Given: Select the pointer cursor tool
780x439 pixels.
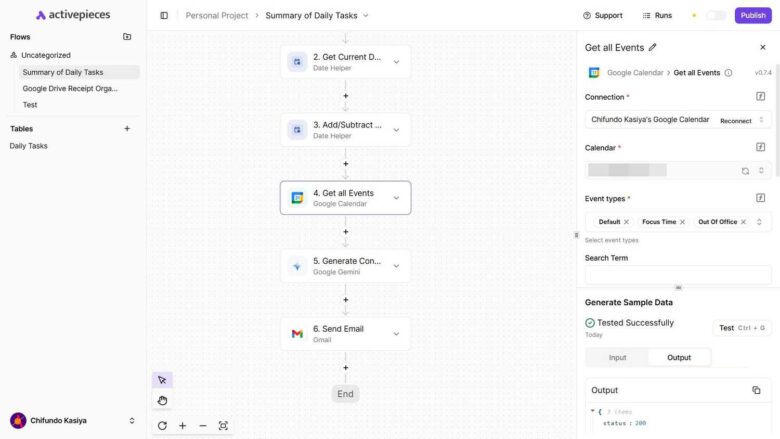Looking at the screenshot, I should pos(162,380).
